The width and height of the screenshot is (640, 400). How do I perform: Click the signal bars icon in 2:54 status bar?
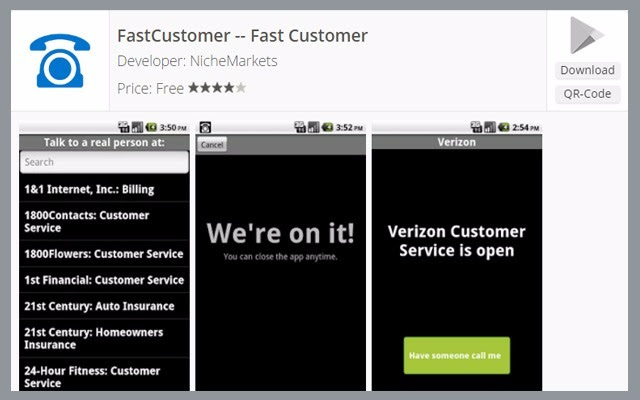pyautogui.click(x=490, y=127)
